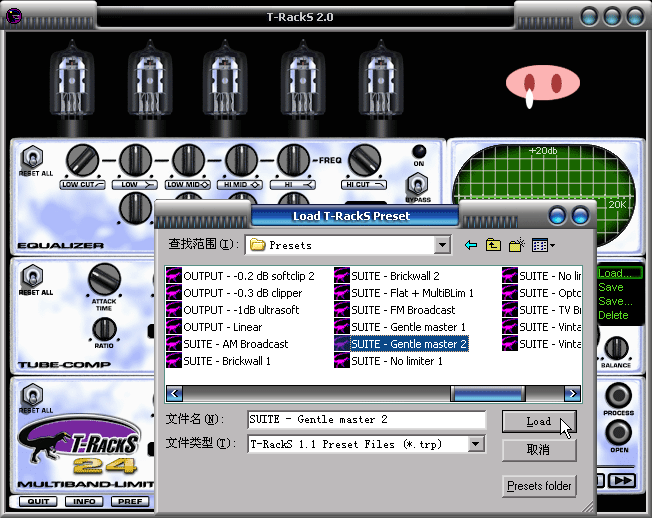Select preset SUITE - FM Broadcast
Screen dimensions: 652x518
[395, 310]
